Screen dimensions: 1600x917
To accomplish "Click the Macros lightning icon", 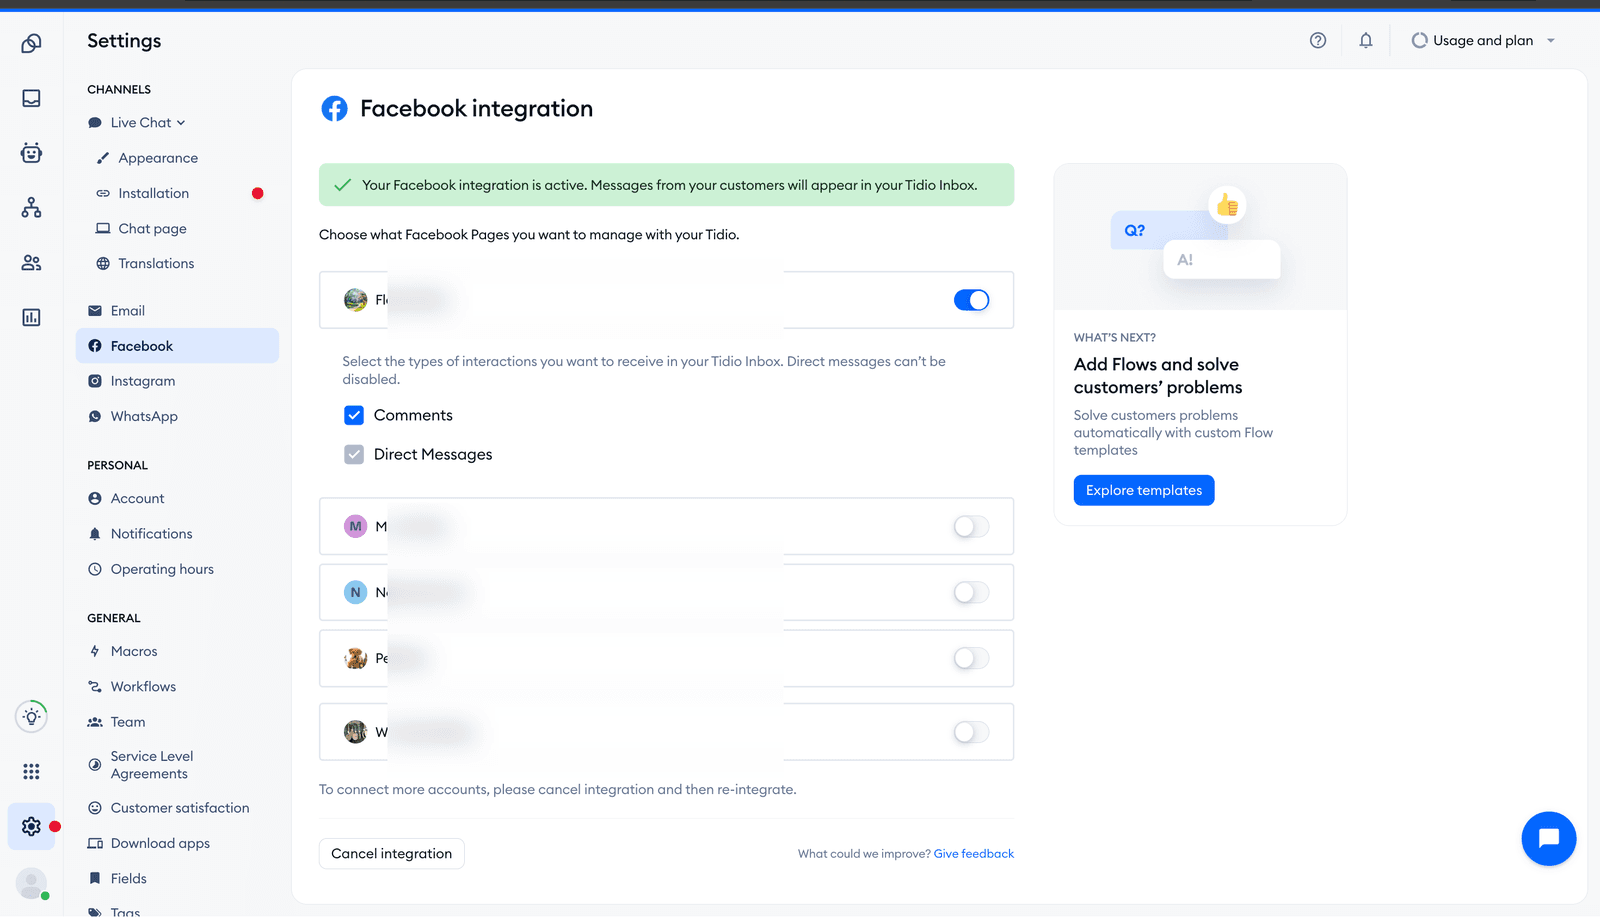I will click(95, 652).
